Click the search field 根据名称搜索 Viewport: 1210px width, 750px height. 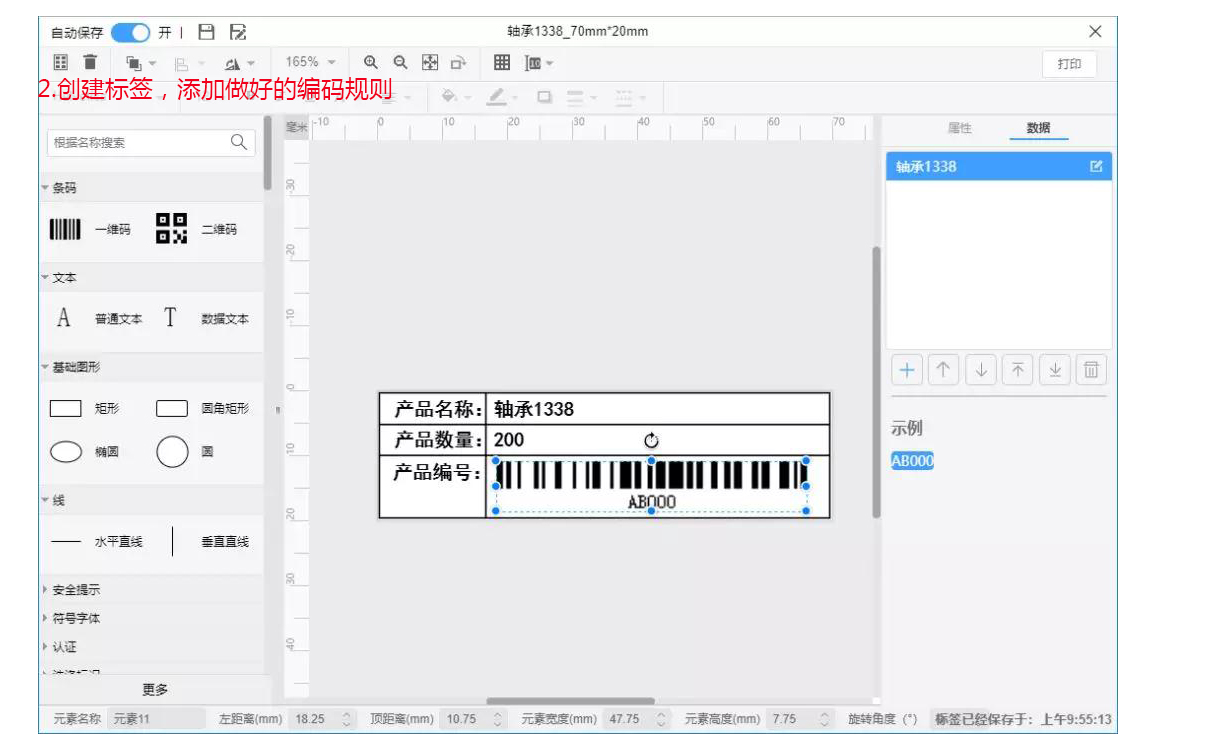click(151, 142)
